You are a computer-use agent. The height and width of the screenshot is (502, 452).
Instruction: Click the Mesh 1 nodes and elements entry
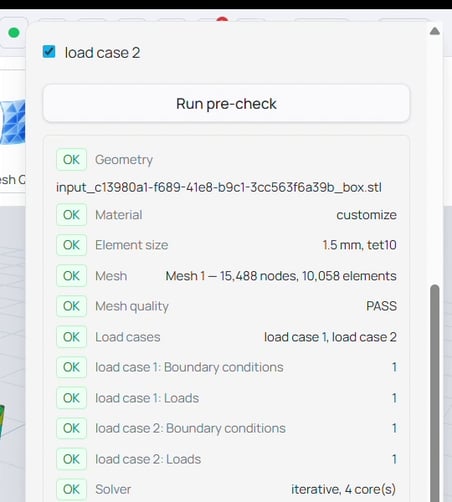[281, 276]
